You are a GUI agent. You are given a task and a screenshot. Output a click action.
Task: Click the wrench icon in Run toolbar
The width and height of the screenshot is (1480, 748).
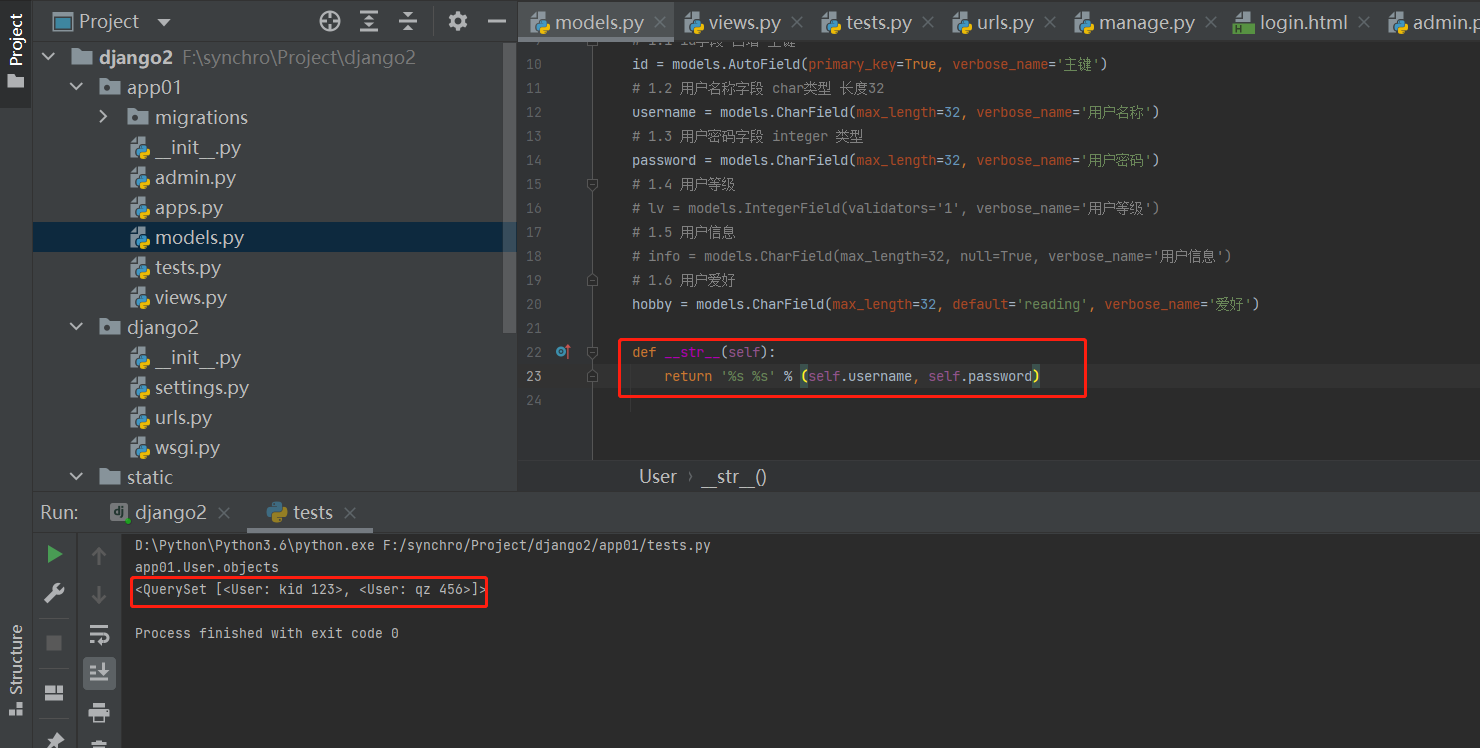point(55,594)
